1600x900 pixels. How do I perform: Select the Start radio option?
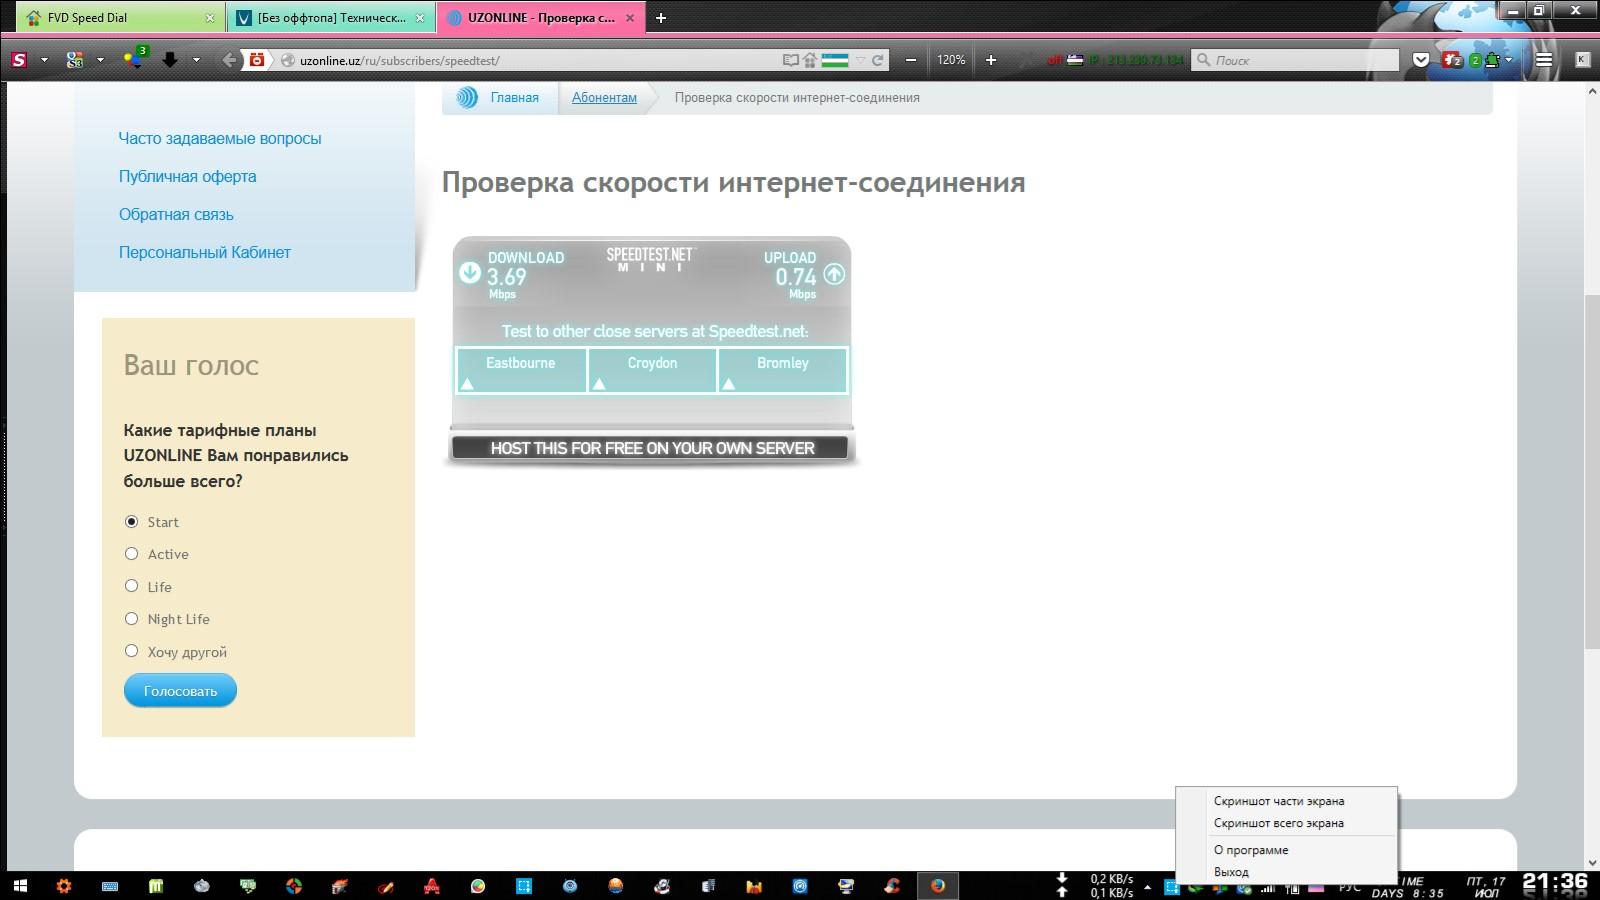click(x=131, y=521)
